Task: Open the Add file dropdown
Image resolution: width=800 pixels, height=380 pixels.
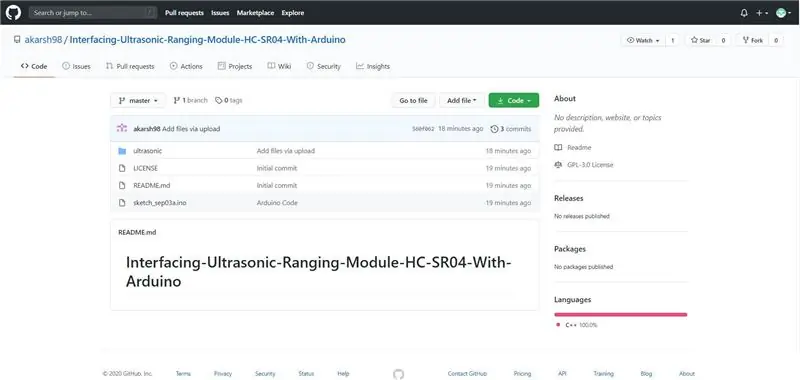Action: point(462,100)
